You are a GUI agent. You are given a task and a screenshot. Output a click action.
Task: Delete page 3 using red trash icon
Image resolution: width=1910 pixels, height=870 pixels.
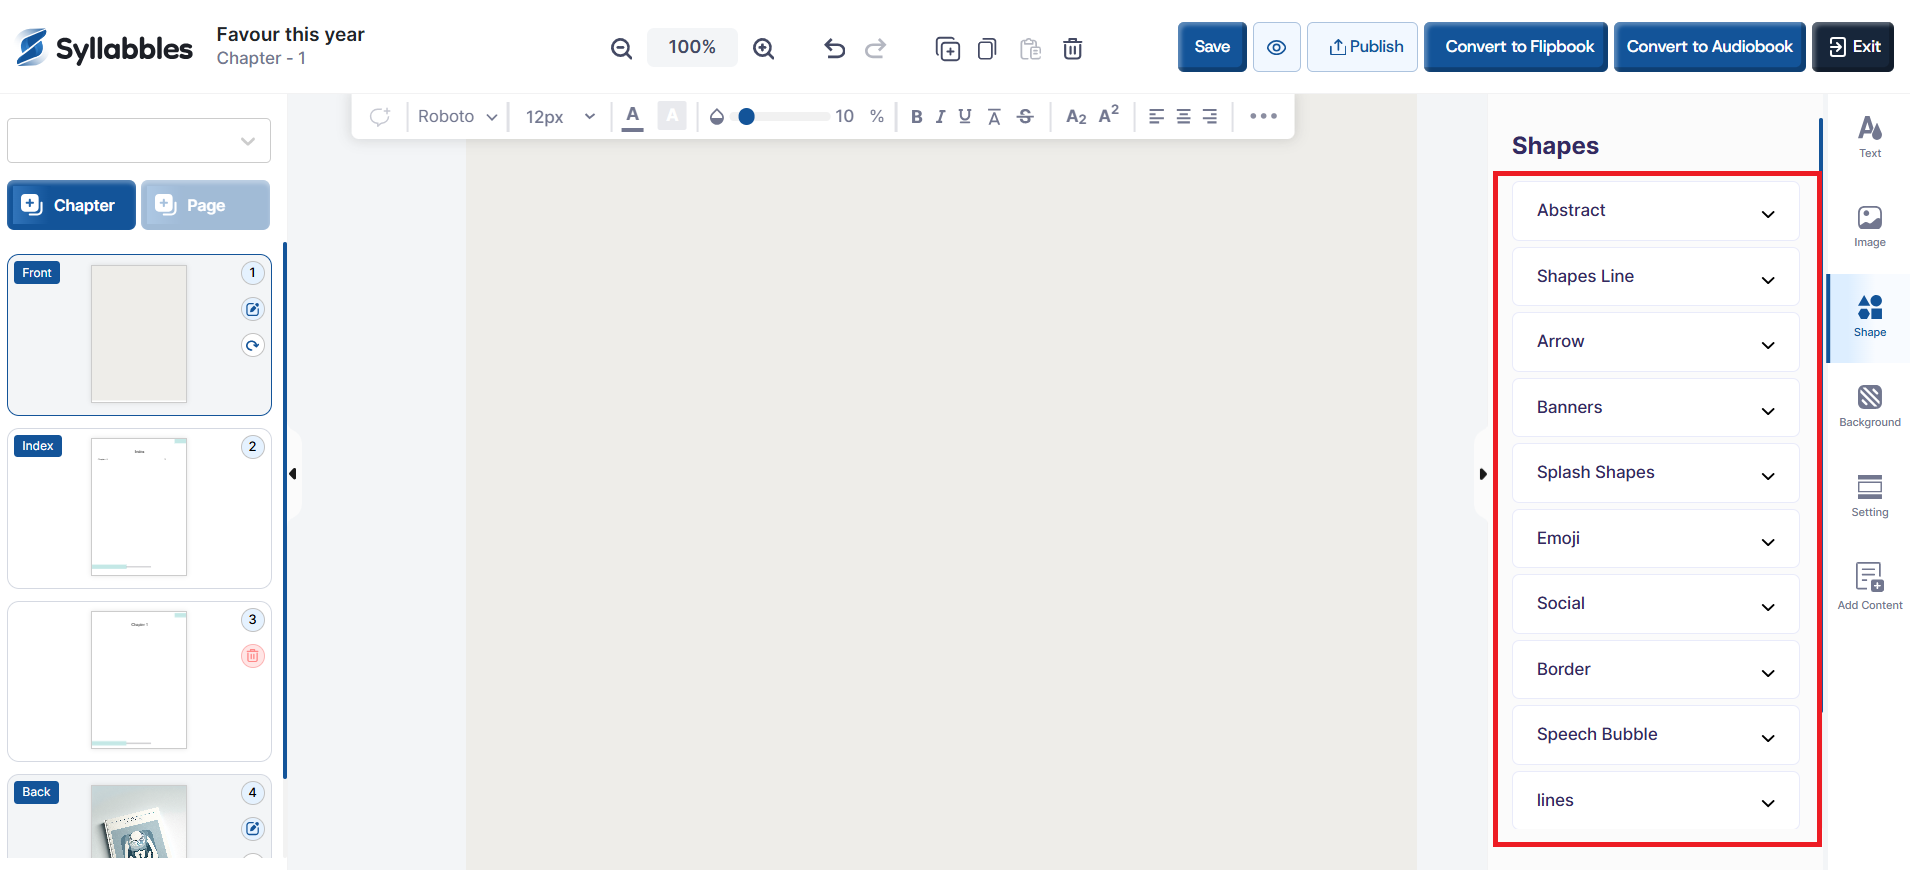(253, 656)
